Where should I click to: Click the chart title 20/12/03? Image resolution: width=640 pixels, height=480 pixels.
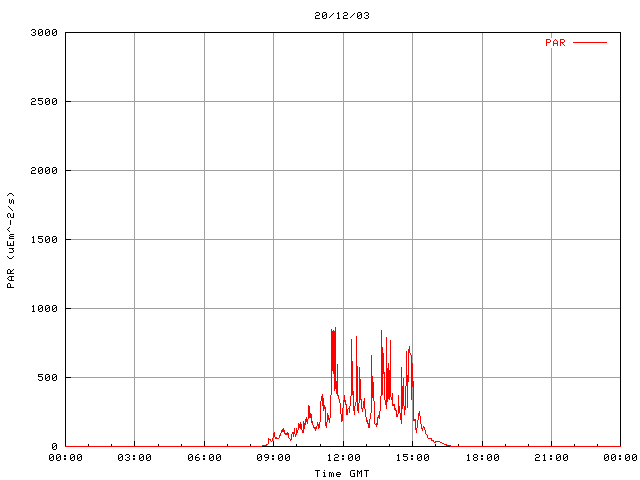click(342, 16)
